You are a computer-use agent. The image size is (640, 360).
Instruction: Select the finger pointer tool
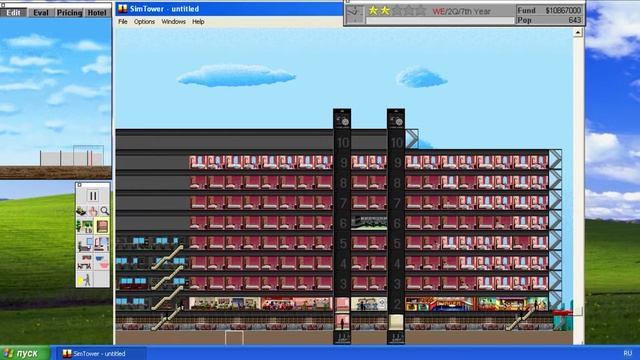pos(93,211)
